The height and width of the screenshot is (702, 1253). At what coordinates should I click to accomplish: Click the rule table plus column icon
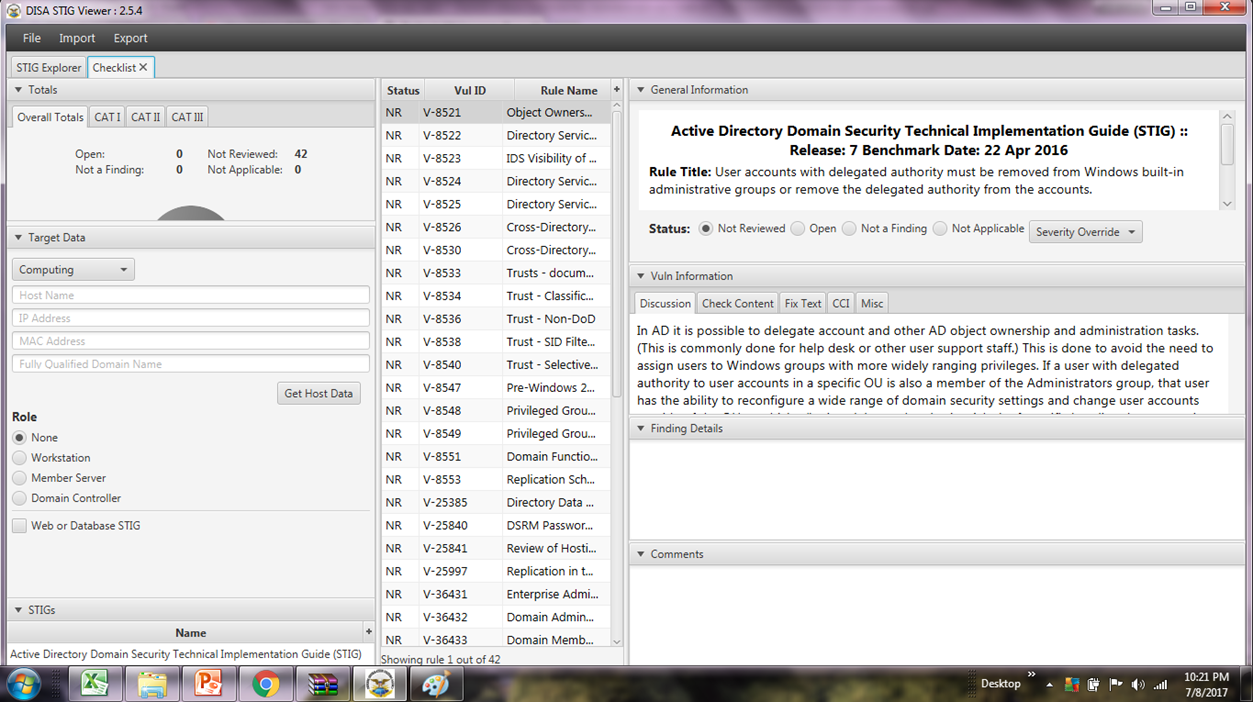click(617, 90)
